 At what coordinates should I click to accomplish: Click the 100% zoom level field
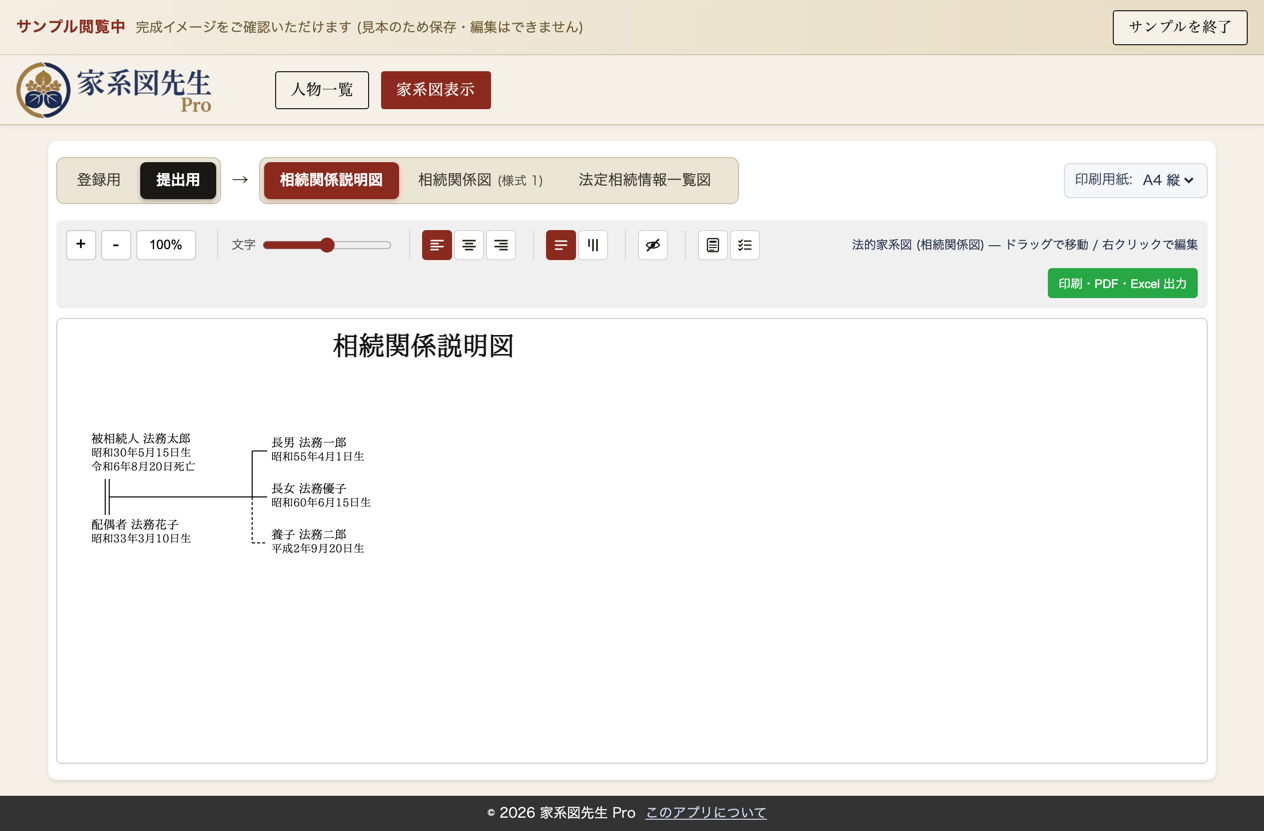click(166, 245)
